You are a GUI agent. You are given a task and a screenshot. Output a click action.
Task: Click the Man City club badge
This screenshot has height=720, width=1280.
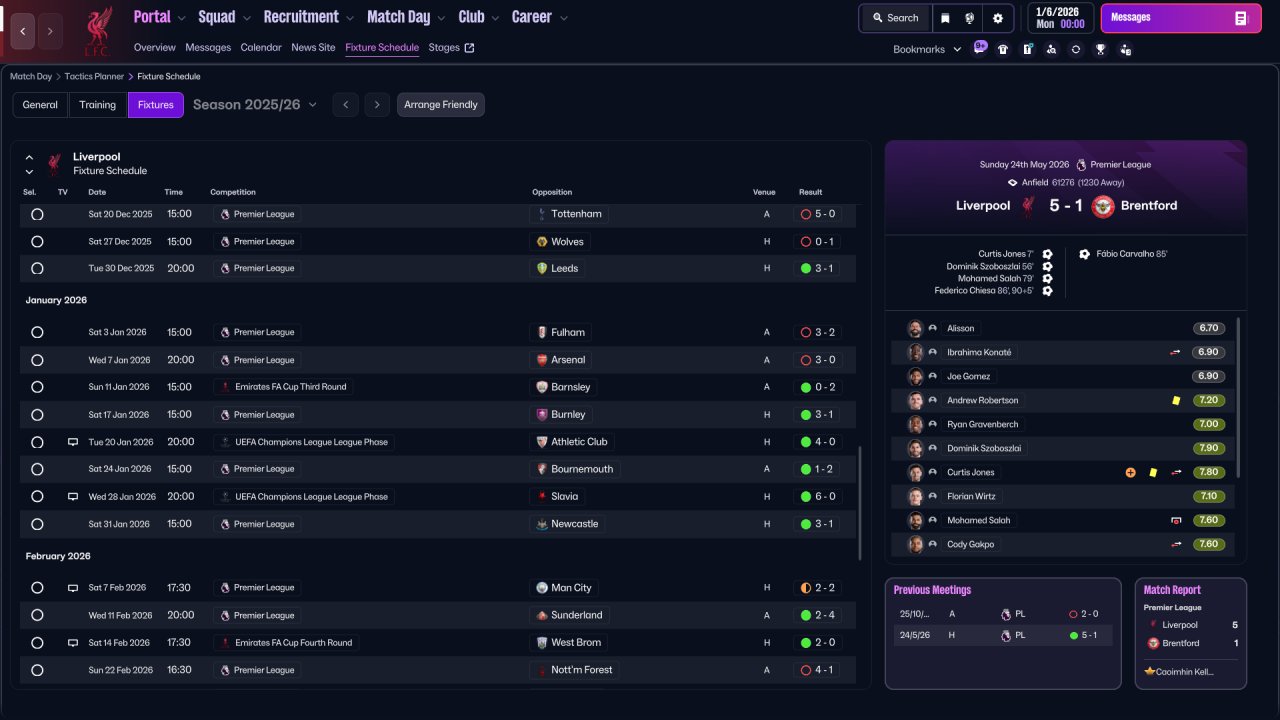coord(542,588)
